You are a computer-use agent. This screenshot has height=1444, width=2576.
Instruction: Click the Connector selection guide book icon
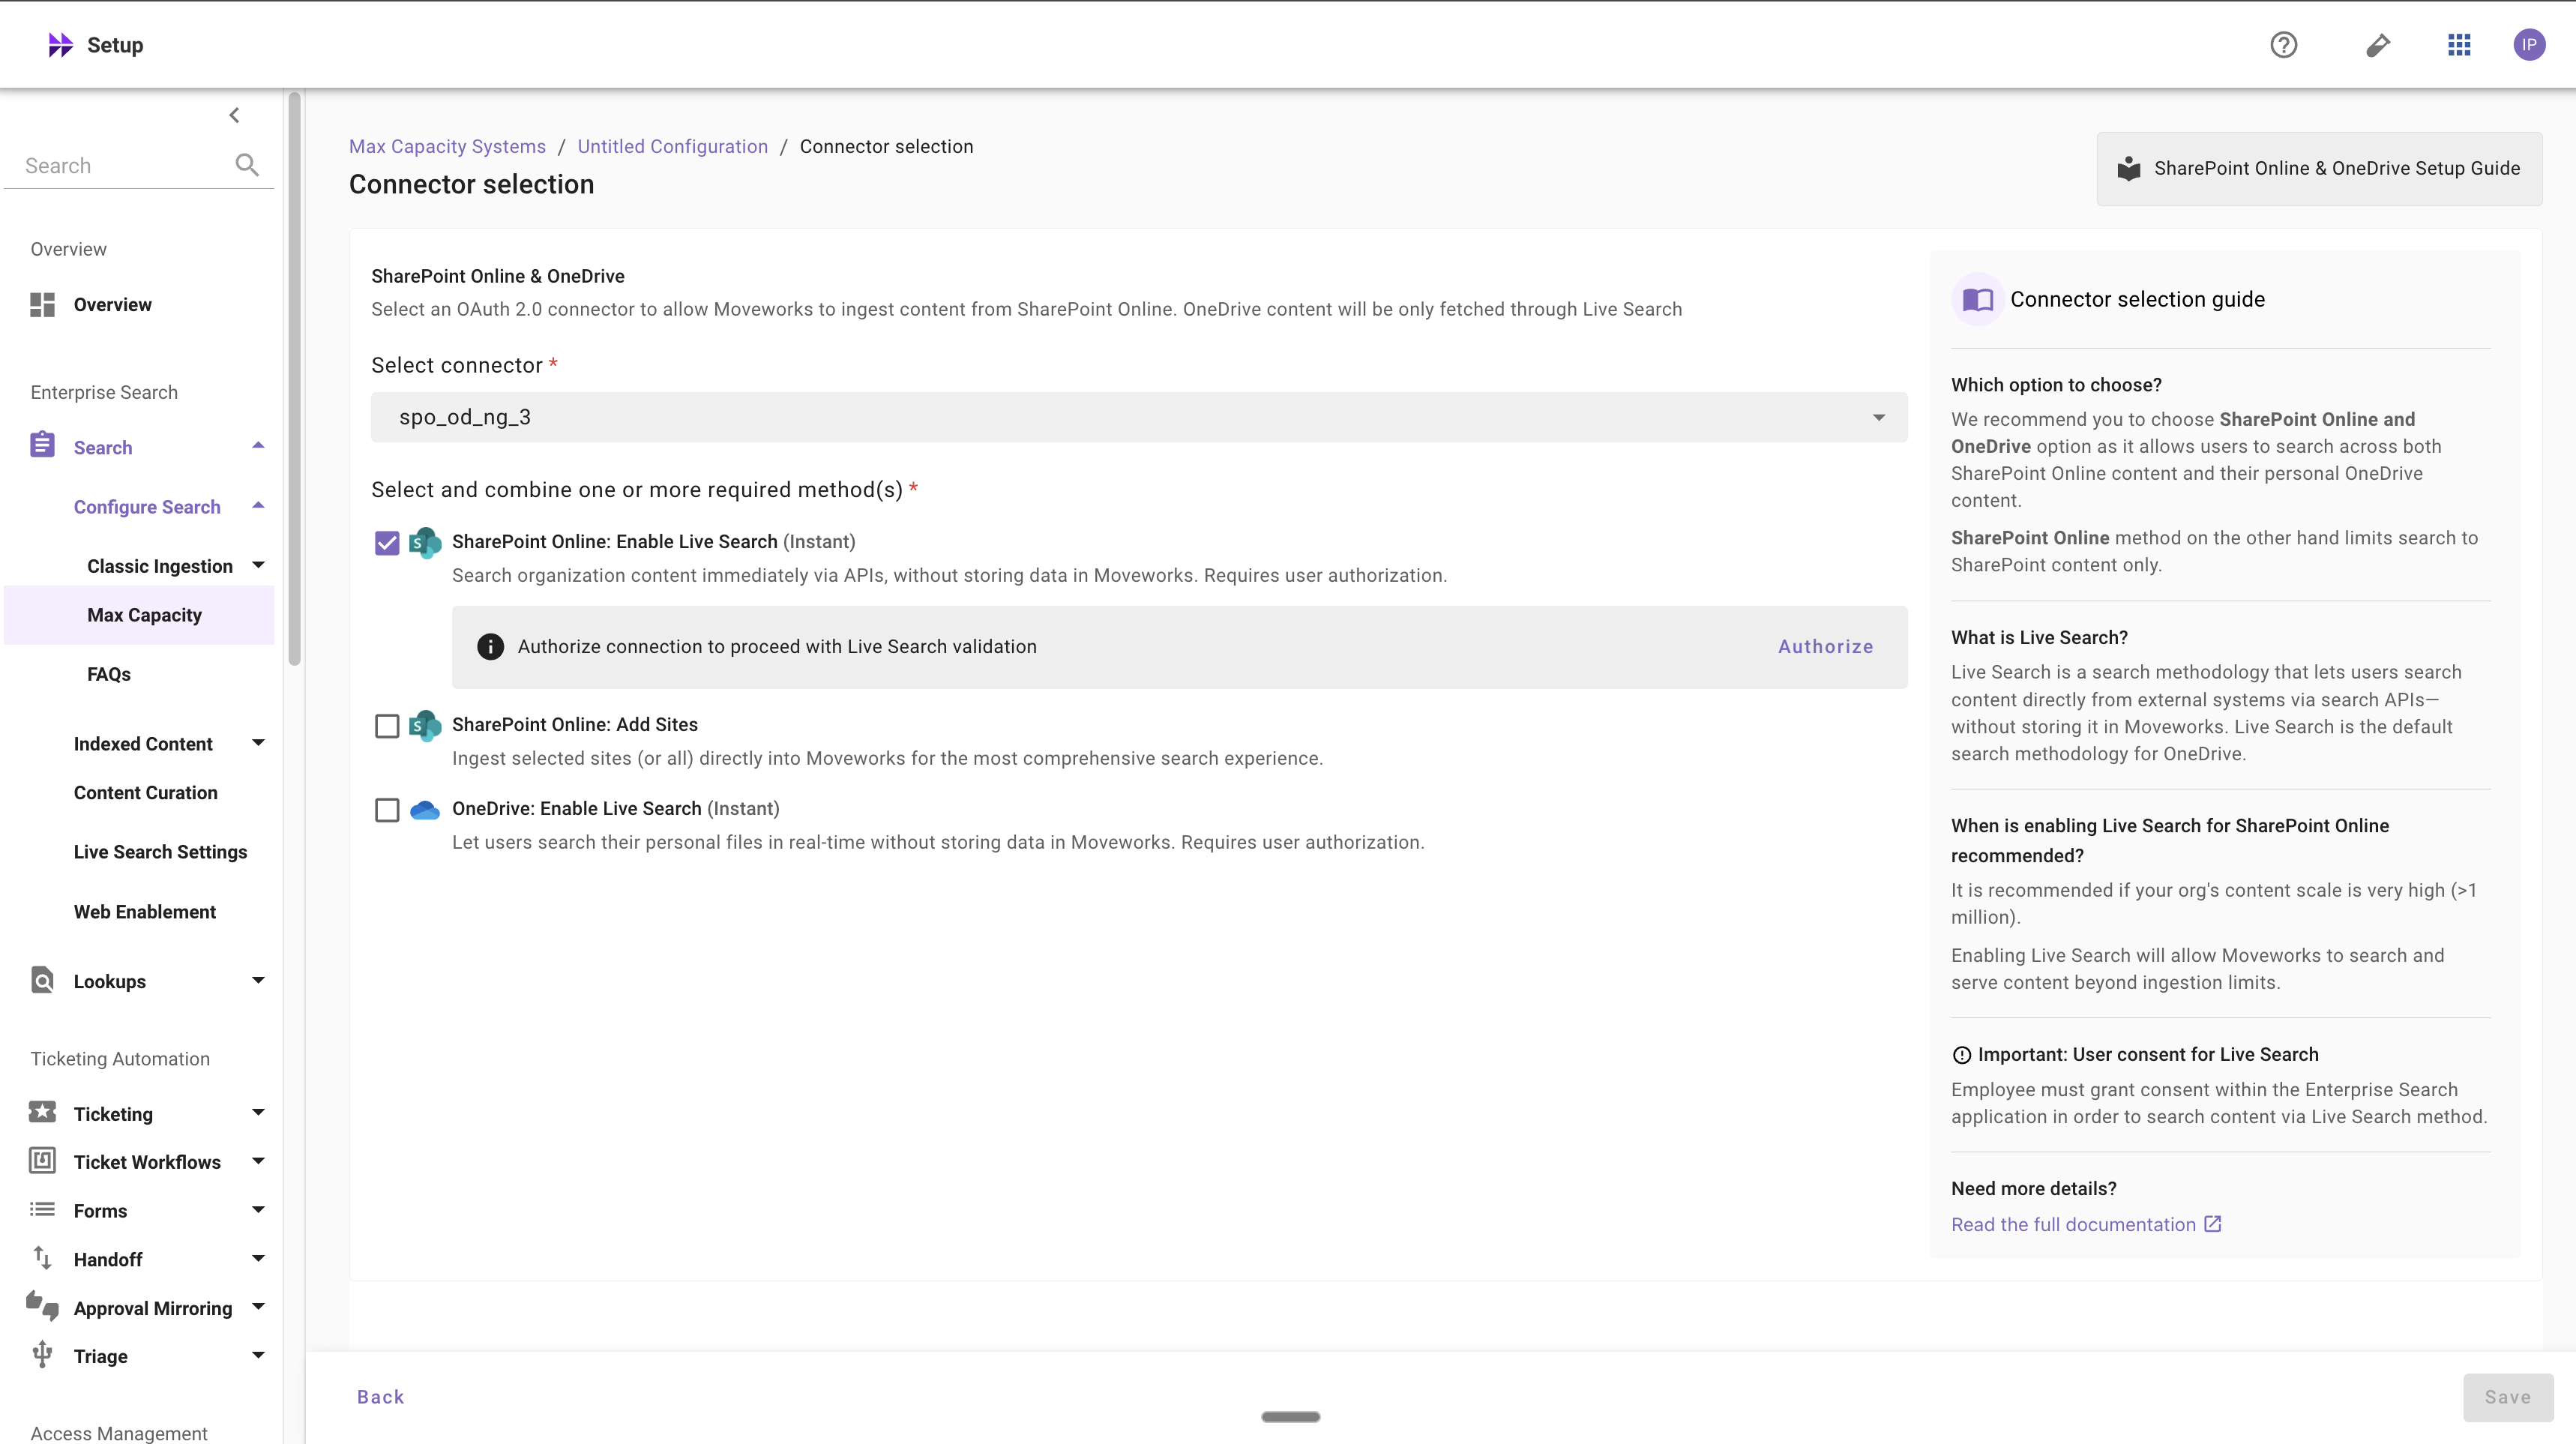coord(1977,300)
